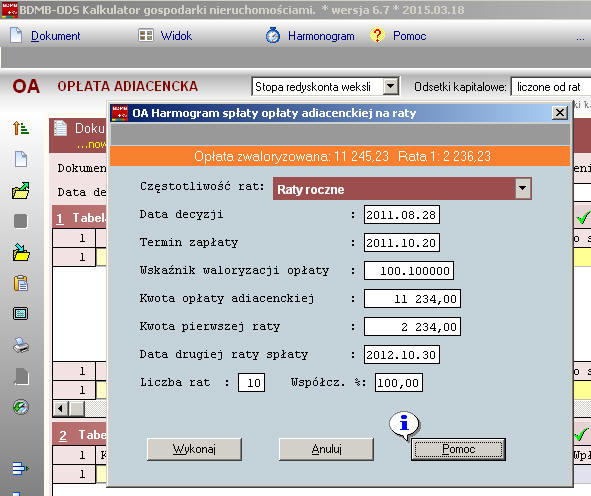Open folder icon with green arrow

pyautogui.click(x=21, y=190)
